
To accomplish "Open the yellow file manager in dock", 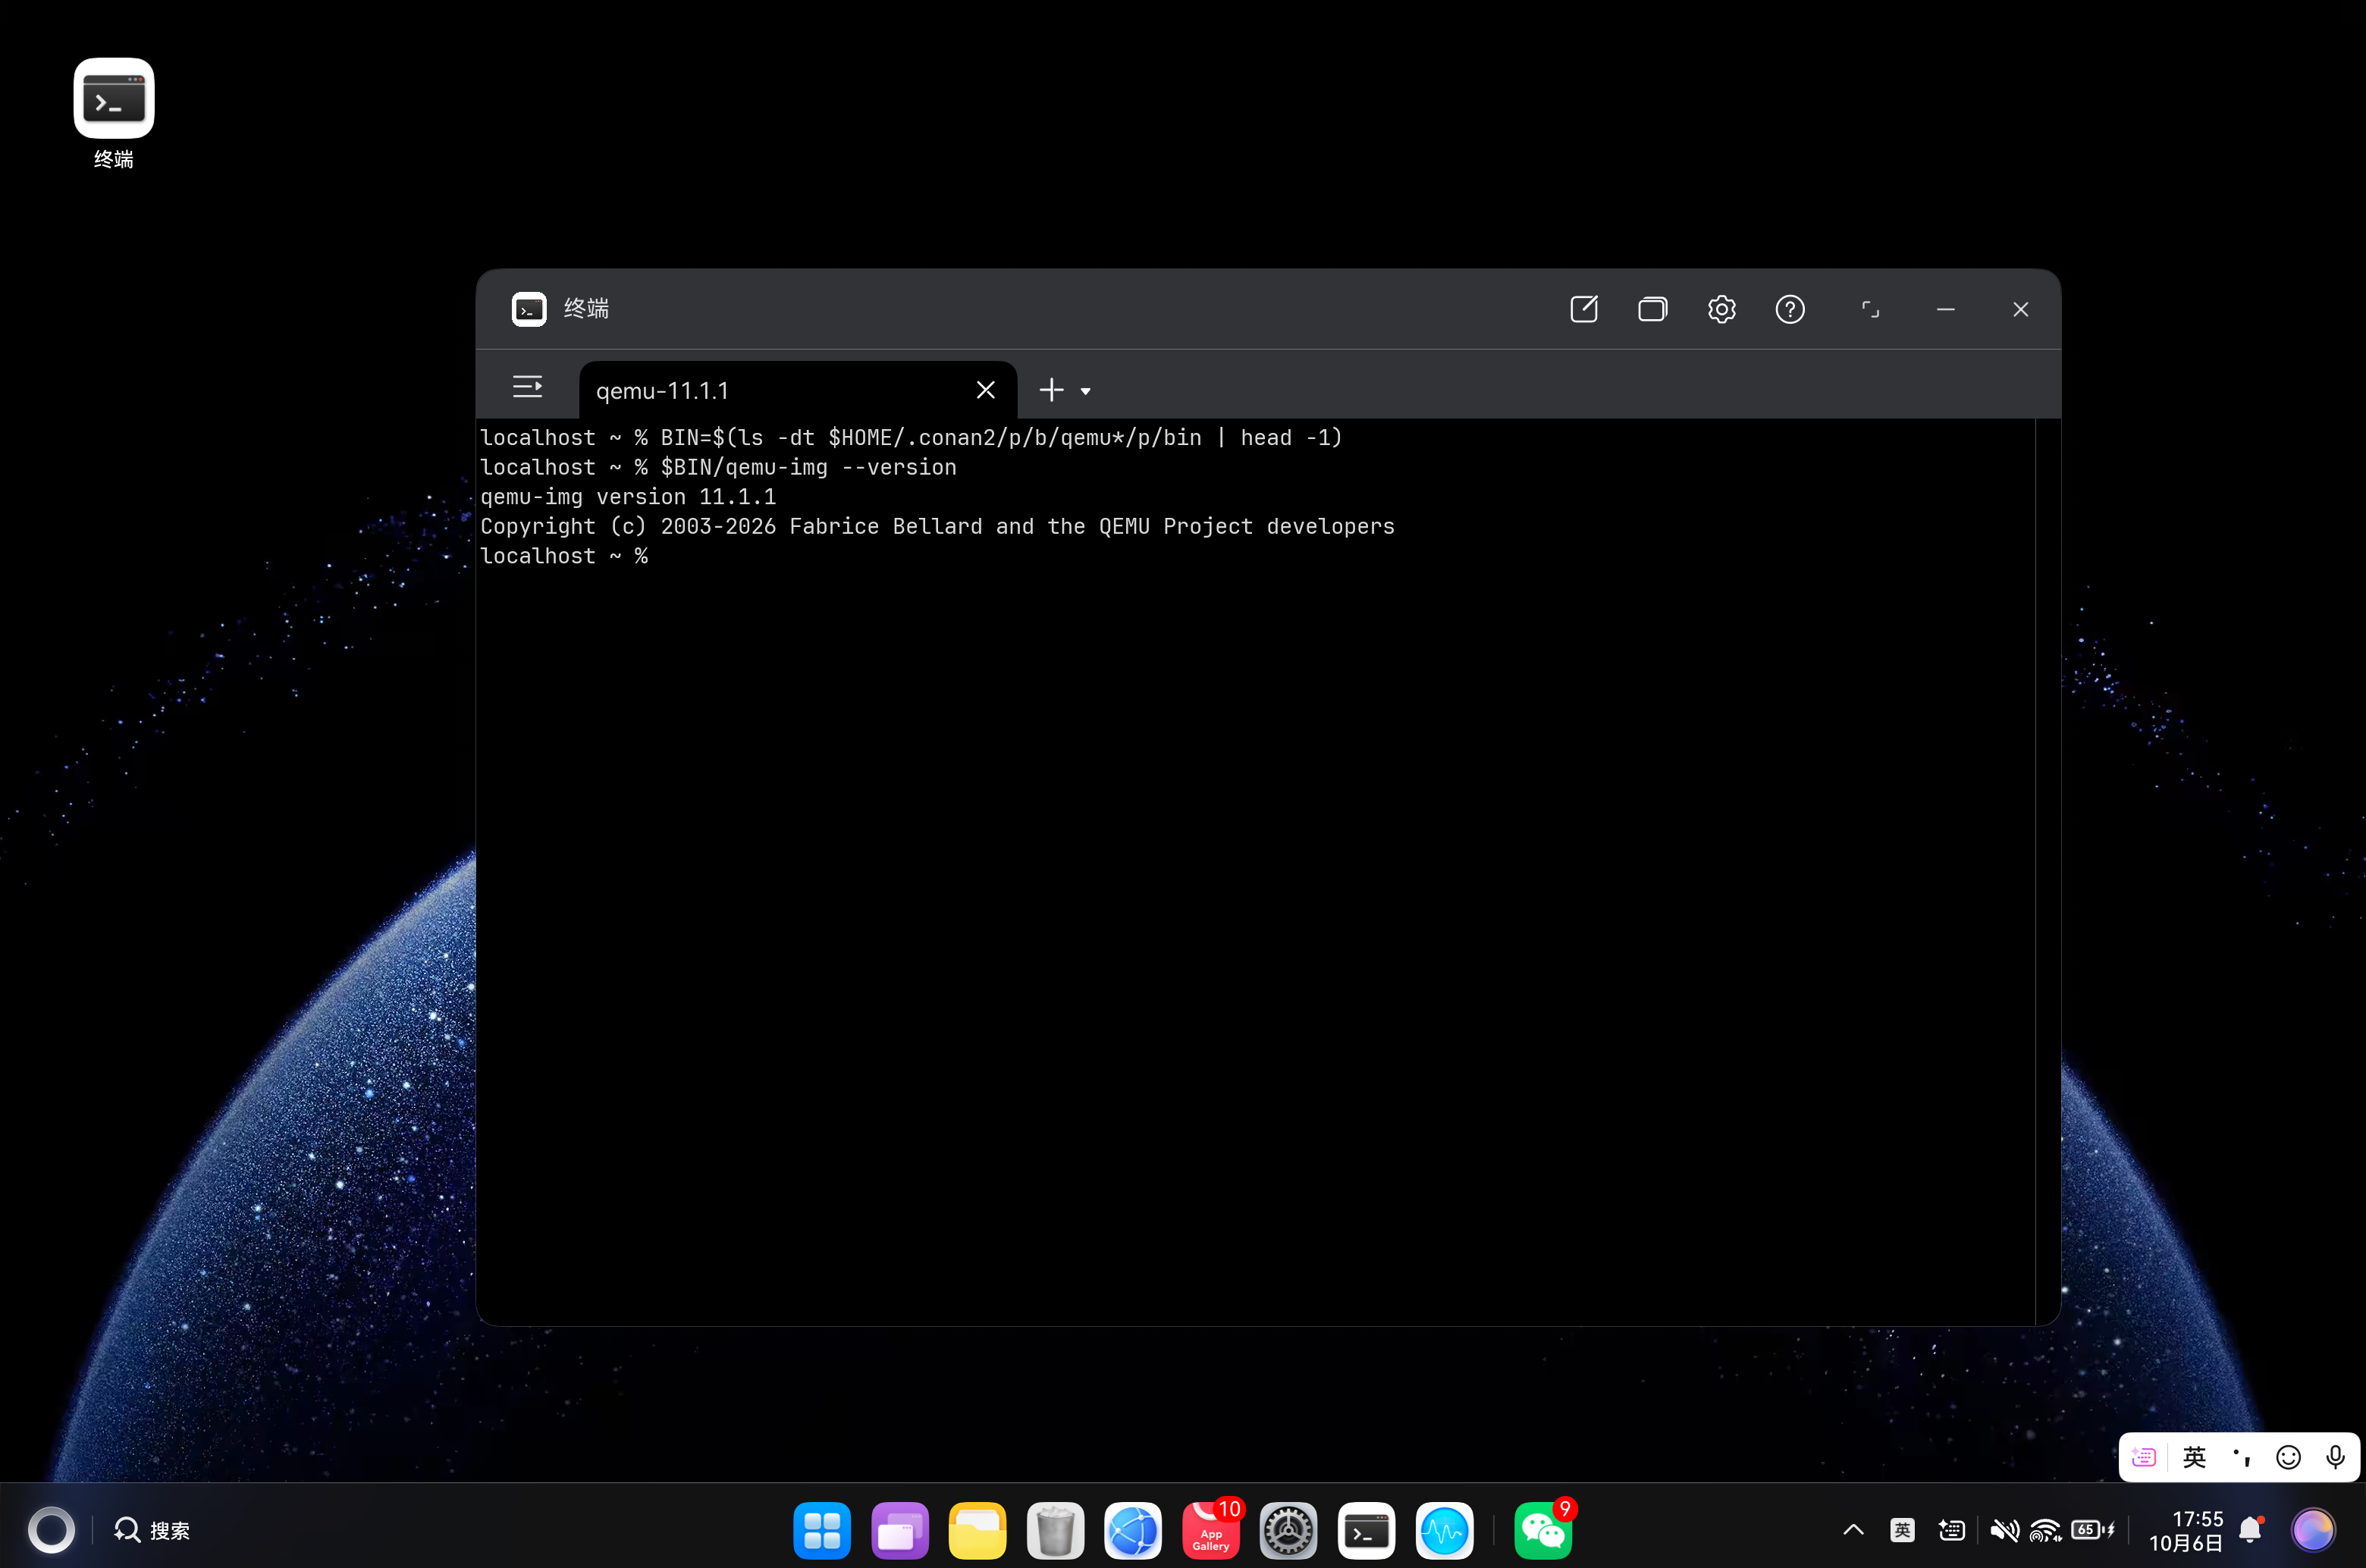I will pos(977,1530).
